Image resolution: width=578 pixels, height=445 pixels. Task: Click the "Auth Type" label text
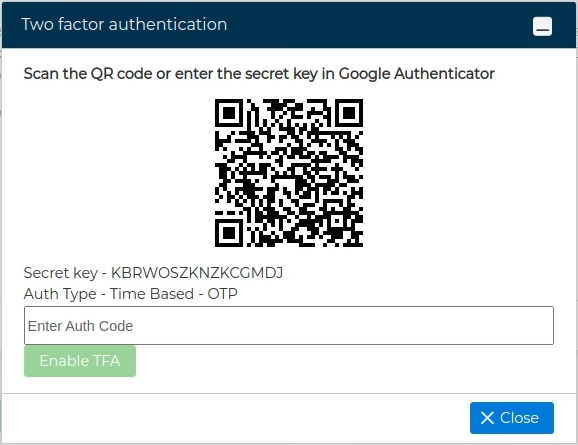point(60,294)
